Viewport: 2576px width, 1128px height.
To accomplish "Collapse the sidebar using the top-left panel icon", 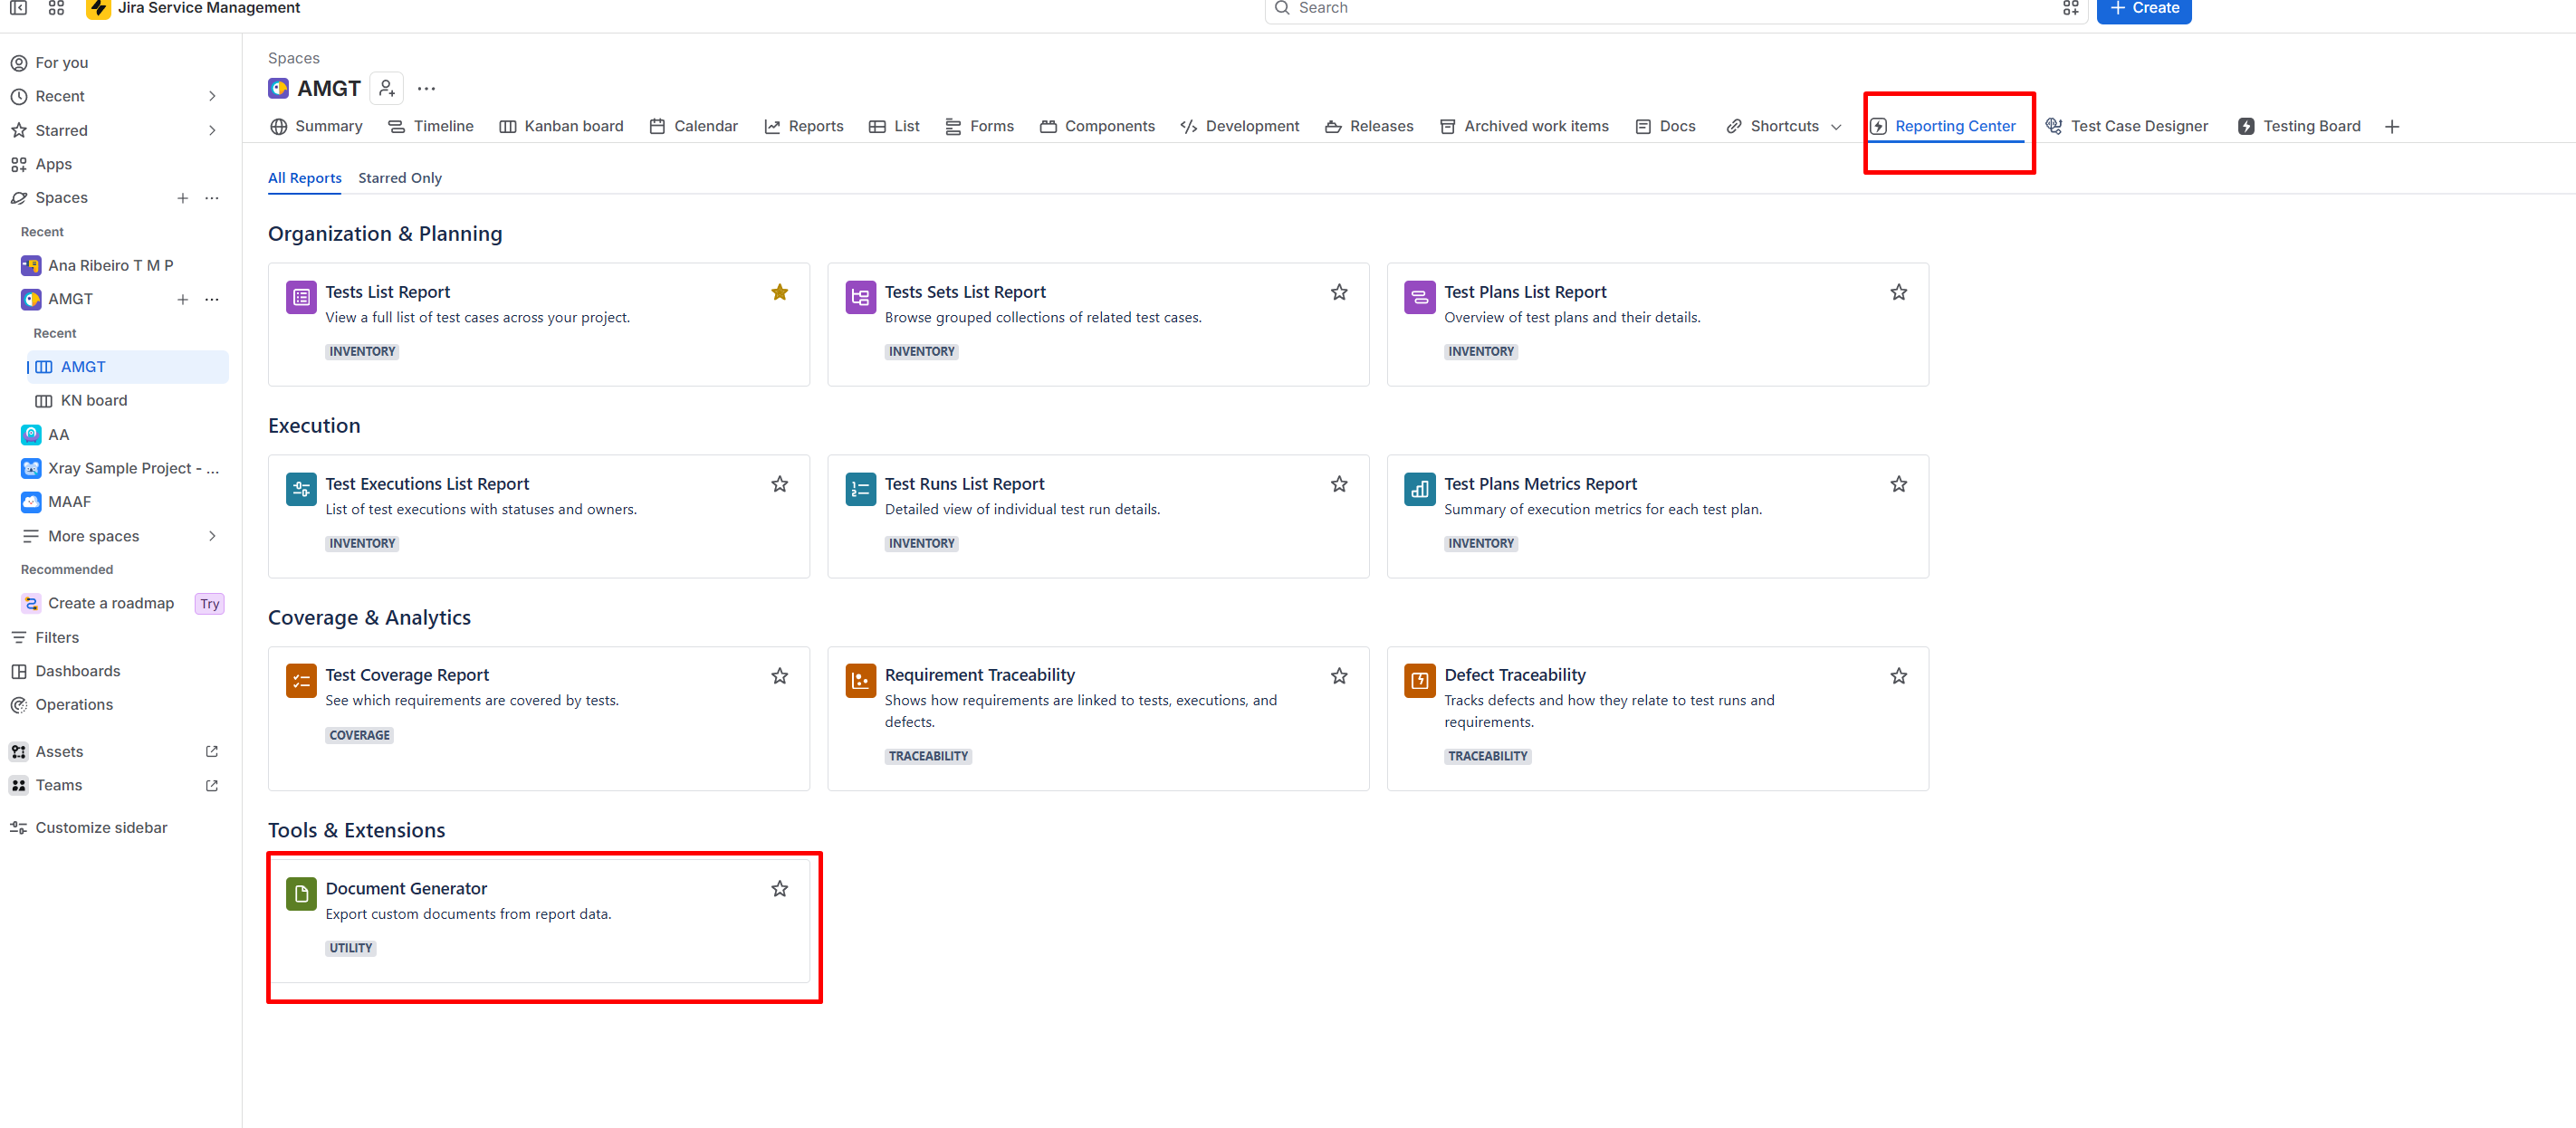I will (18, 8).
